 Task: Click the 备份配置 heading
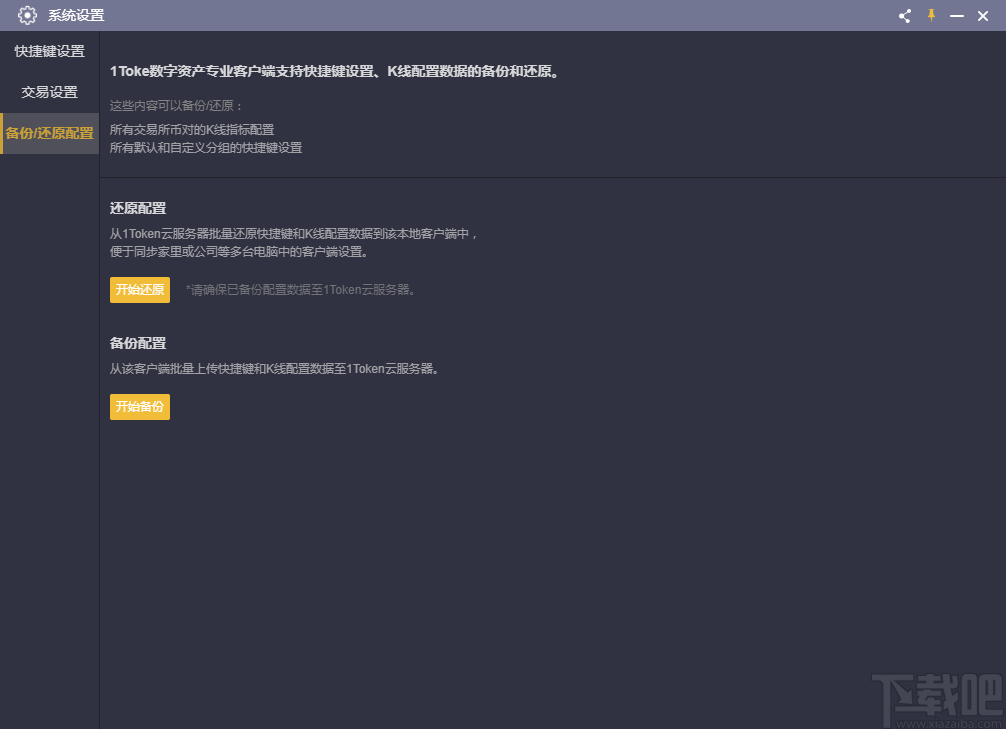pos(138,343)
